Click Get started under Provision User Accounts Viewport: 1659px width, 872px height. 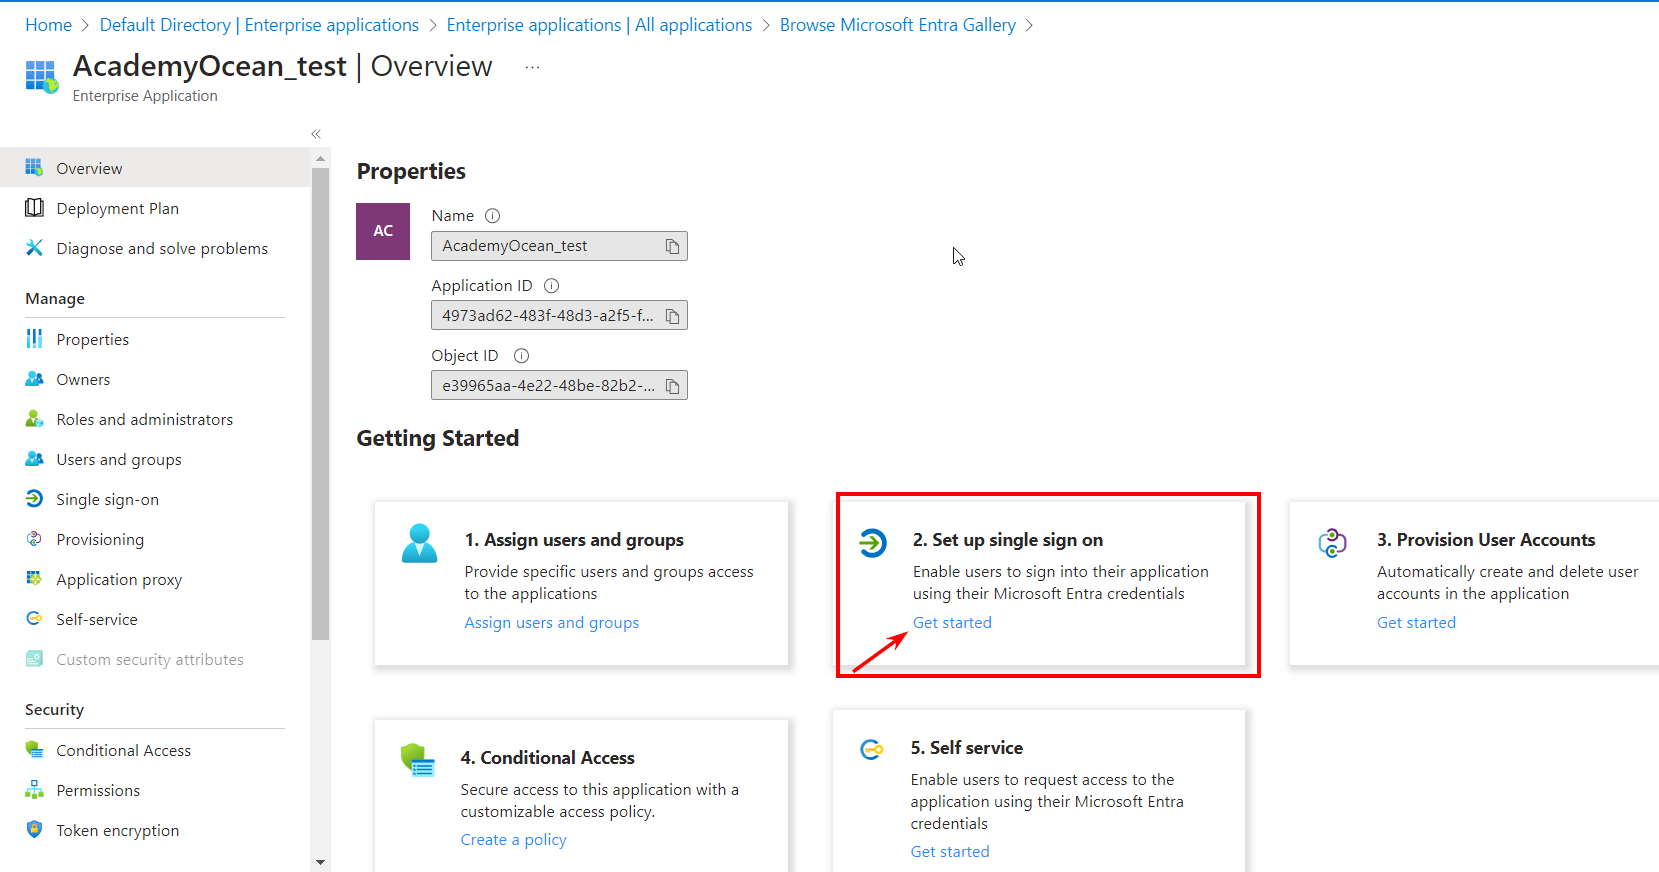point(1416,622)
